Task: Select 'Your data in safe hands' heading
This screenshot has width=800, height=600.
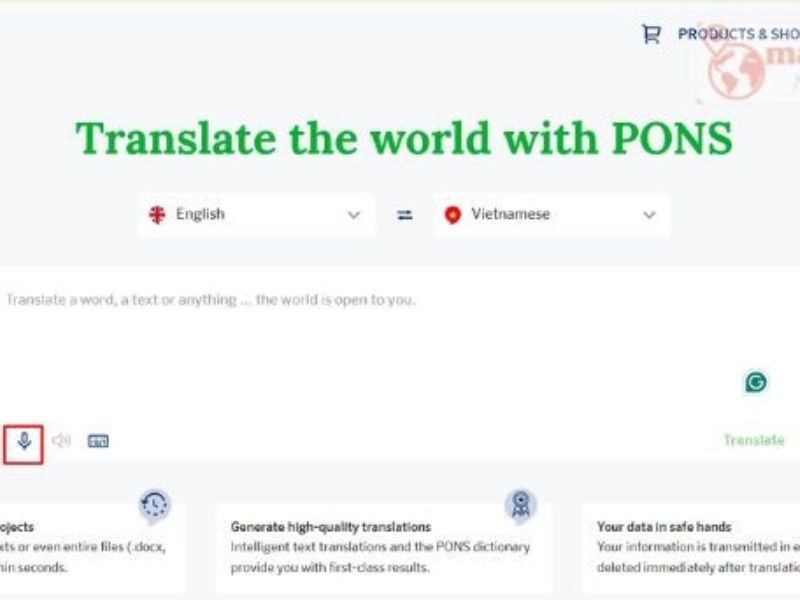Action: [664, 527]
